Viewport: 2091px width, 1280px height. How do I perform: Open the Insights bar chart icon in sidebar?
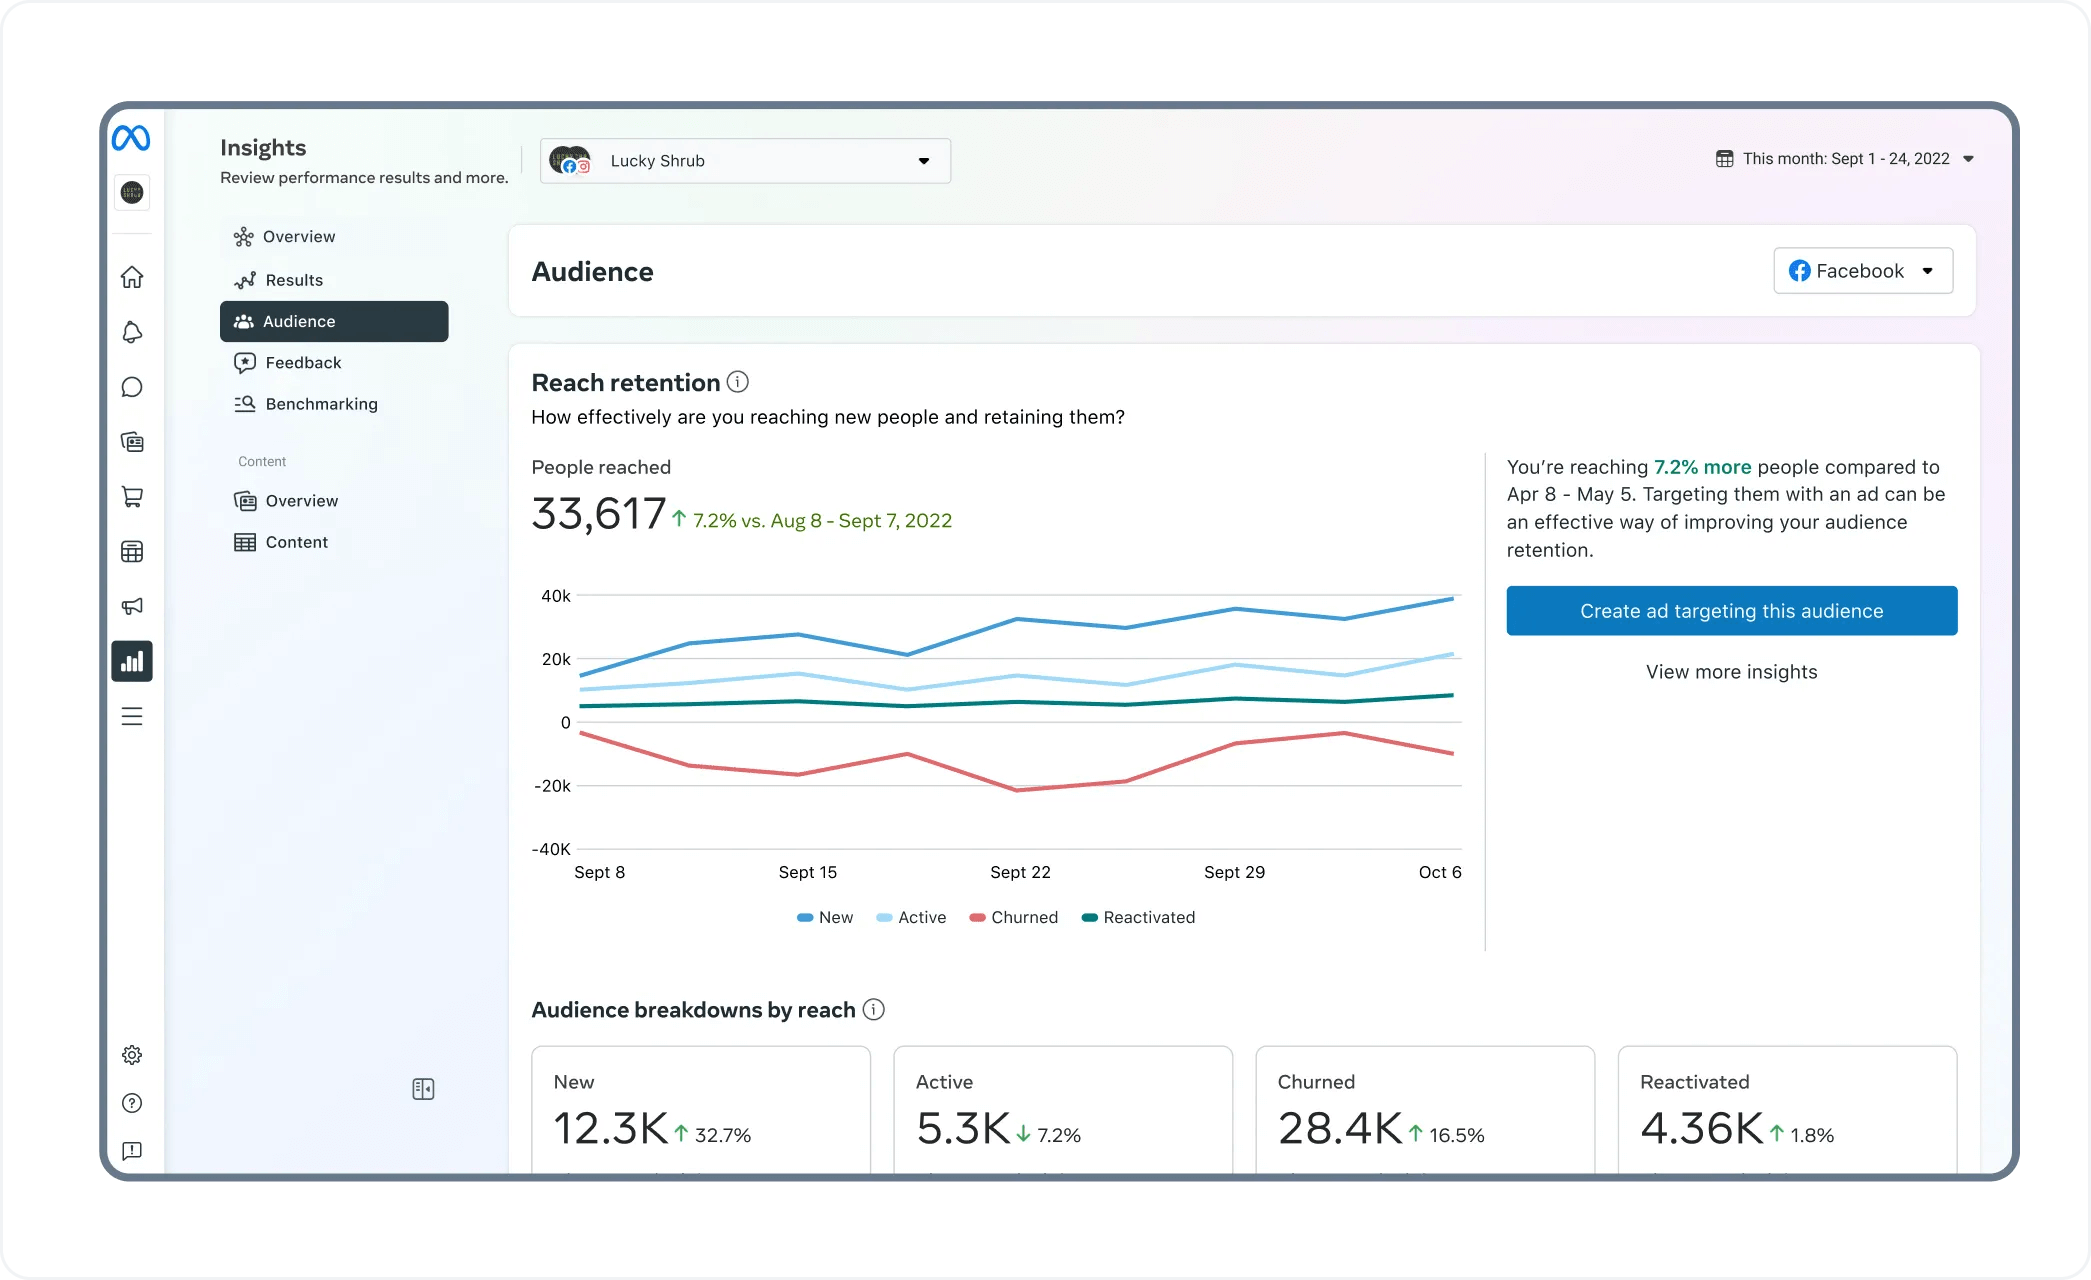(x=132, y=661)
